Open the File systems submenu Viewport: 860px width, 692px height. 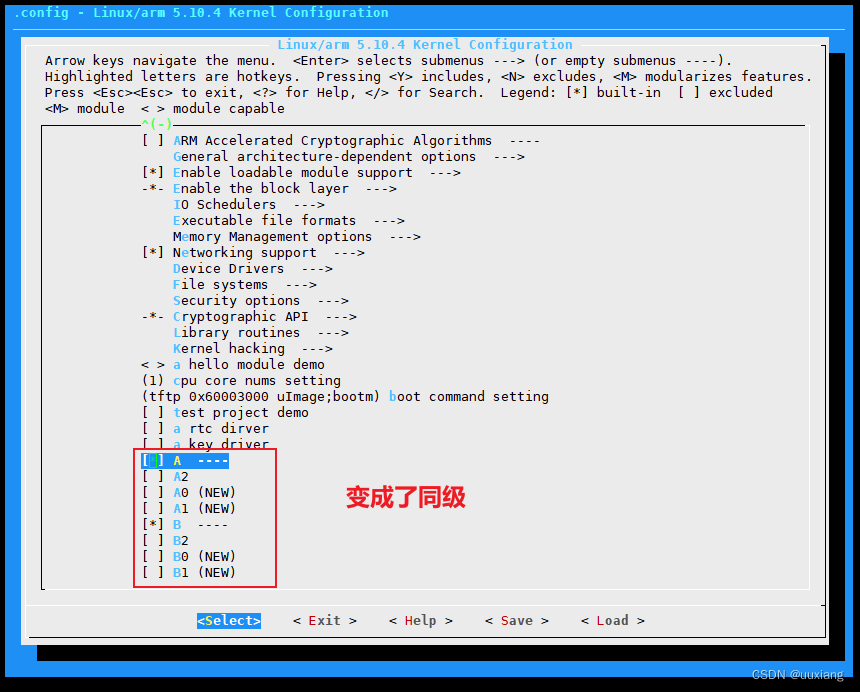[x=245, y=285]
